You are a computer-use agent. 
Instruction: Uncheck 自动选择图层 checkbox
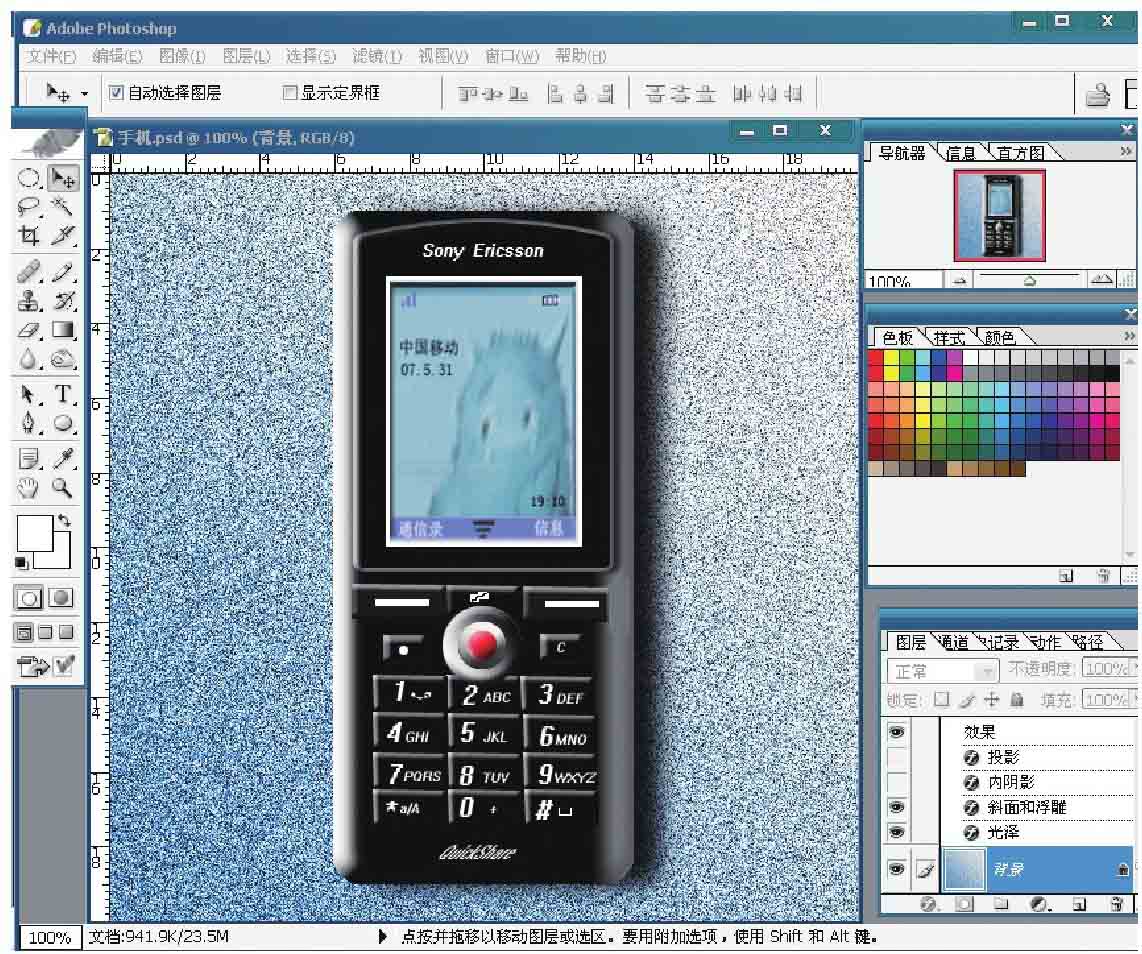[116, 92]
